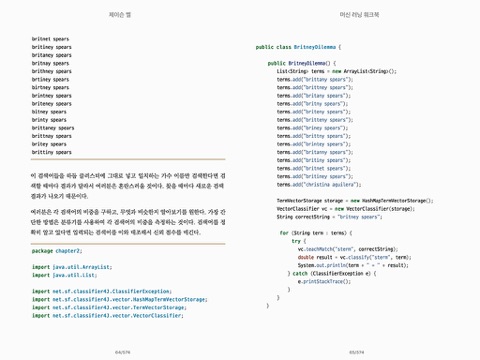Image resolution: width=480 pixels, height=360 pixels.
Task: Click the right page header title
Action: click(x=359, y=15)
